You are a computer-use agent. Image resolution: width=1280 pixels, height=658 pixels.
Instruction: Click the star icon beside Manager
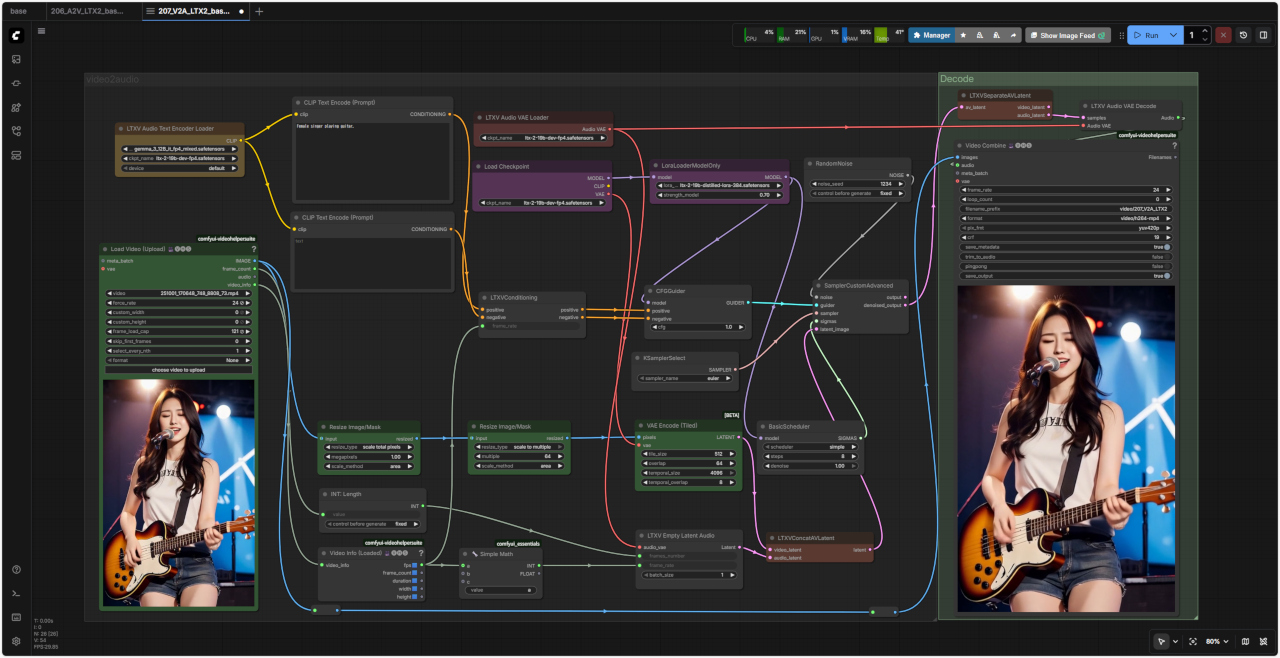tap(963, 35)
